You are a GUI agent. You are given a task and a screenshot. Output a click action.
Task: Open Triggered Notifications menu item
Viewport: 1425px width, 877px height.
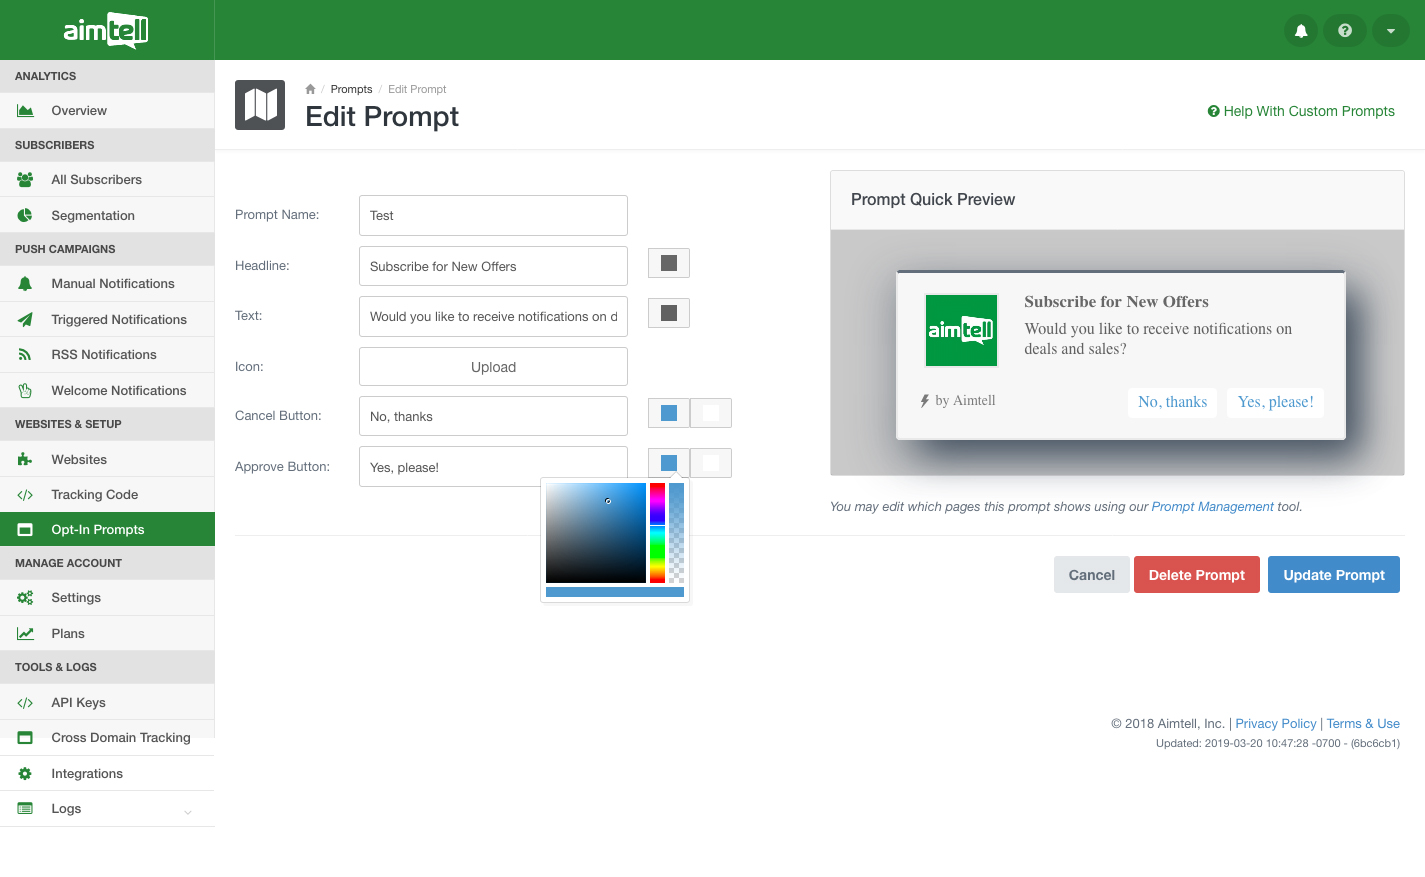click(x=107, y=320)
